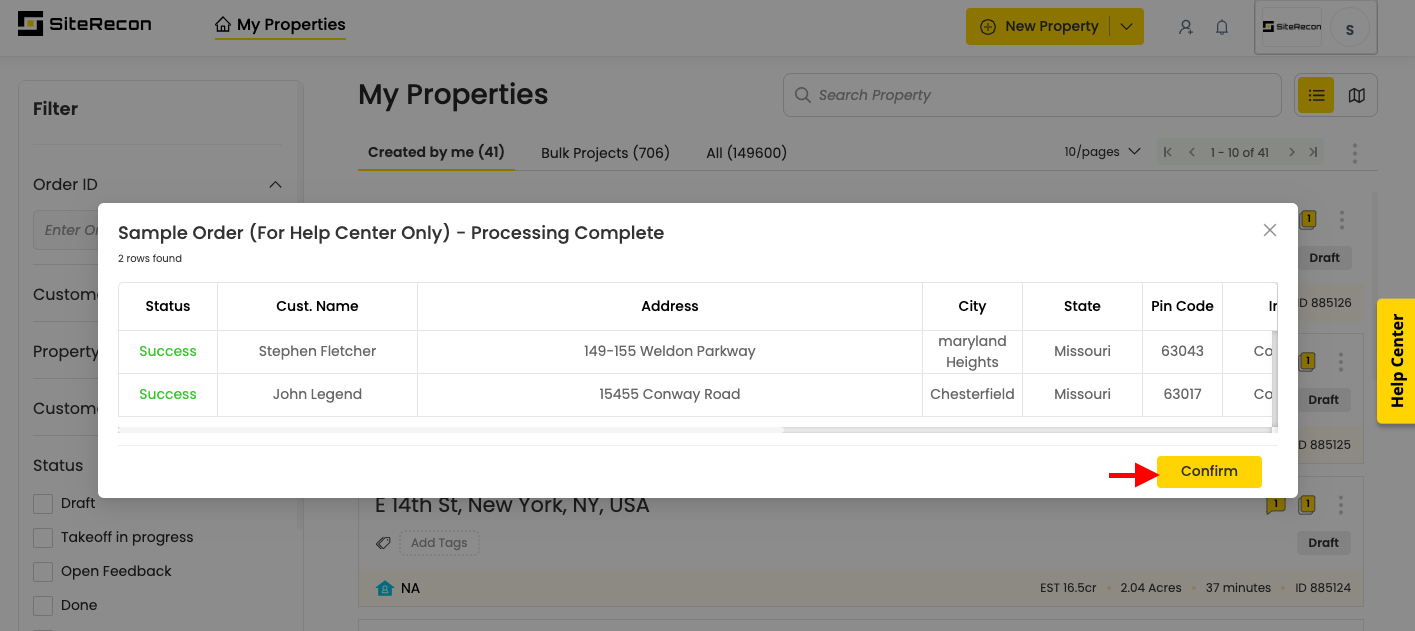The width and height of the screenshot is (1415, 631).
Task: Collapse the Order ID filter section
Action: tap(275, 184)
